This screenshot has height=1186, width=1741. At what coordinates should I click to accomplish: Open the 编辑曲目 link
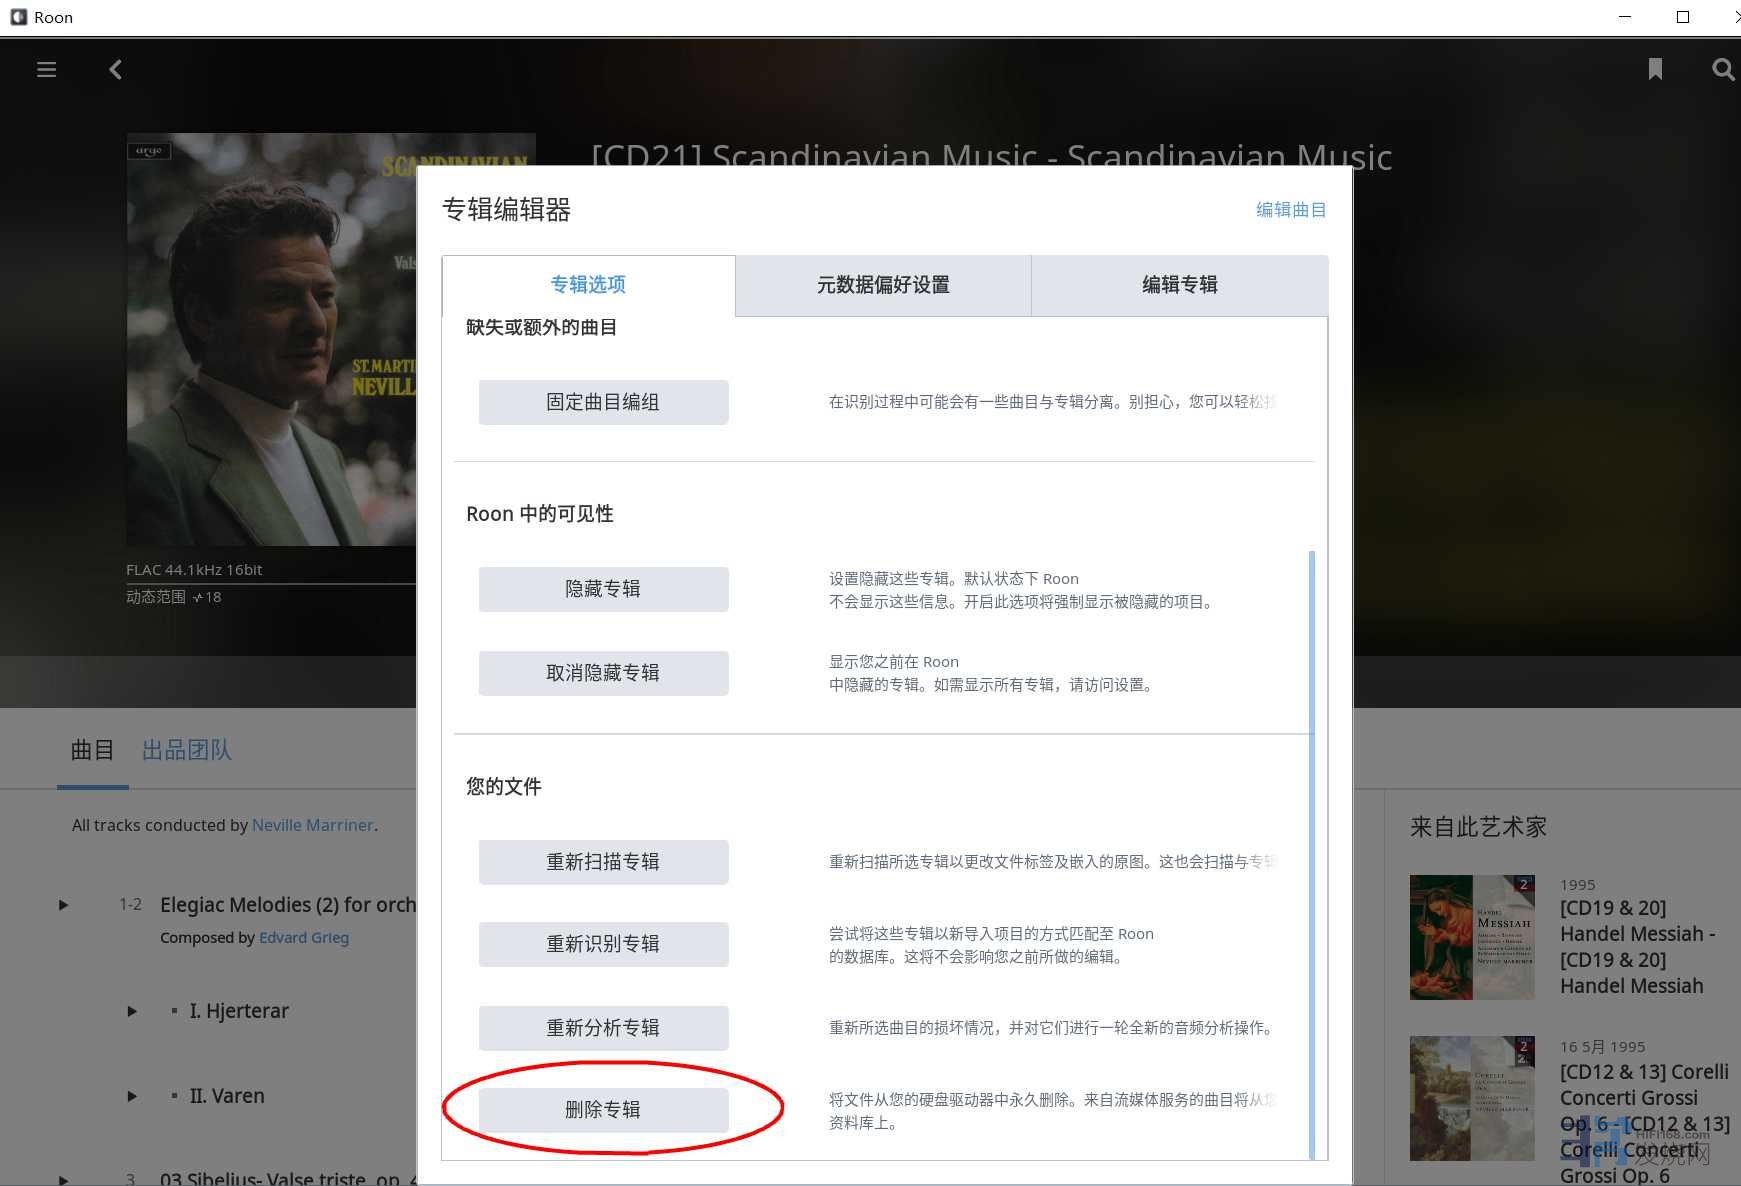tap(1290, 210)
